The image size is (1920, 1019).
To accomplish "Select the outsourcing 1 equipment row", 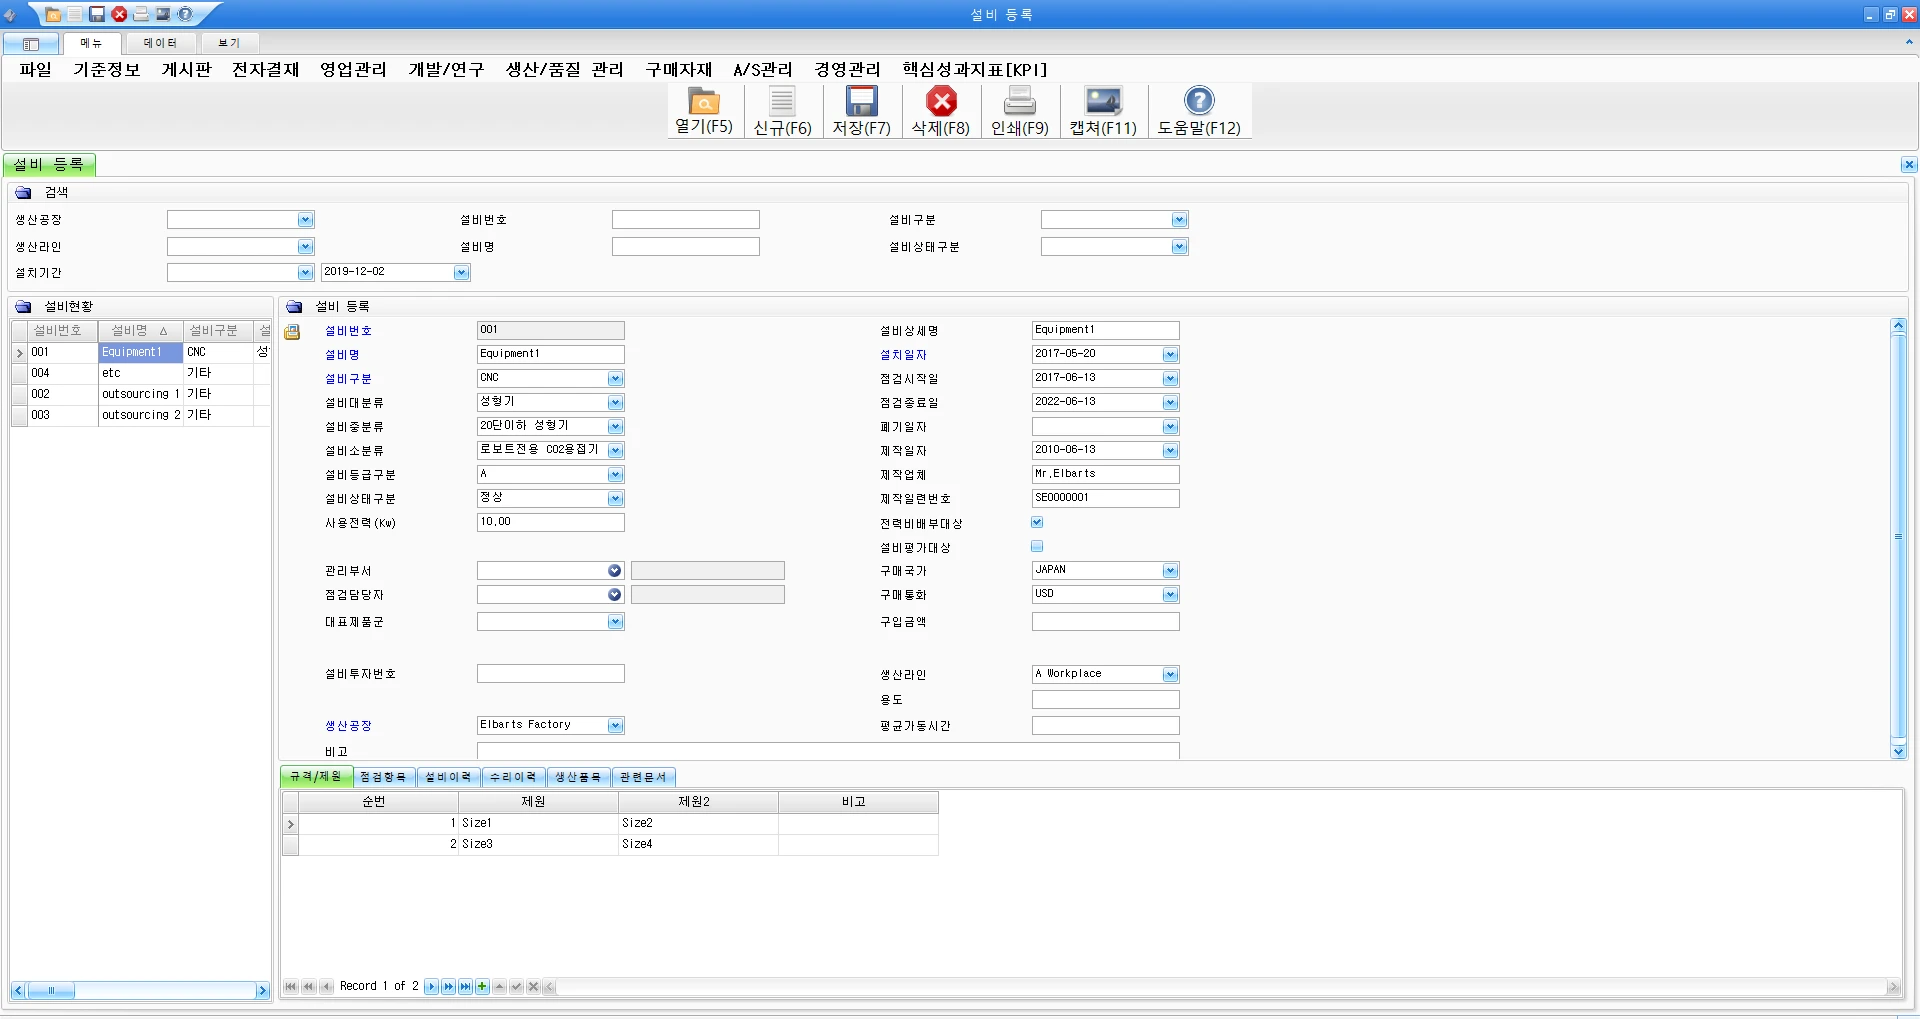I will pyautogui.click(x=140, y=394).
